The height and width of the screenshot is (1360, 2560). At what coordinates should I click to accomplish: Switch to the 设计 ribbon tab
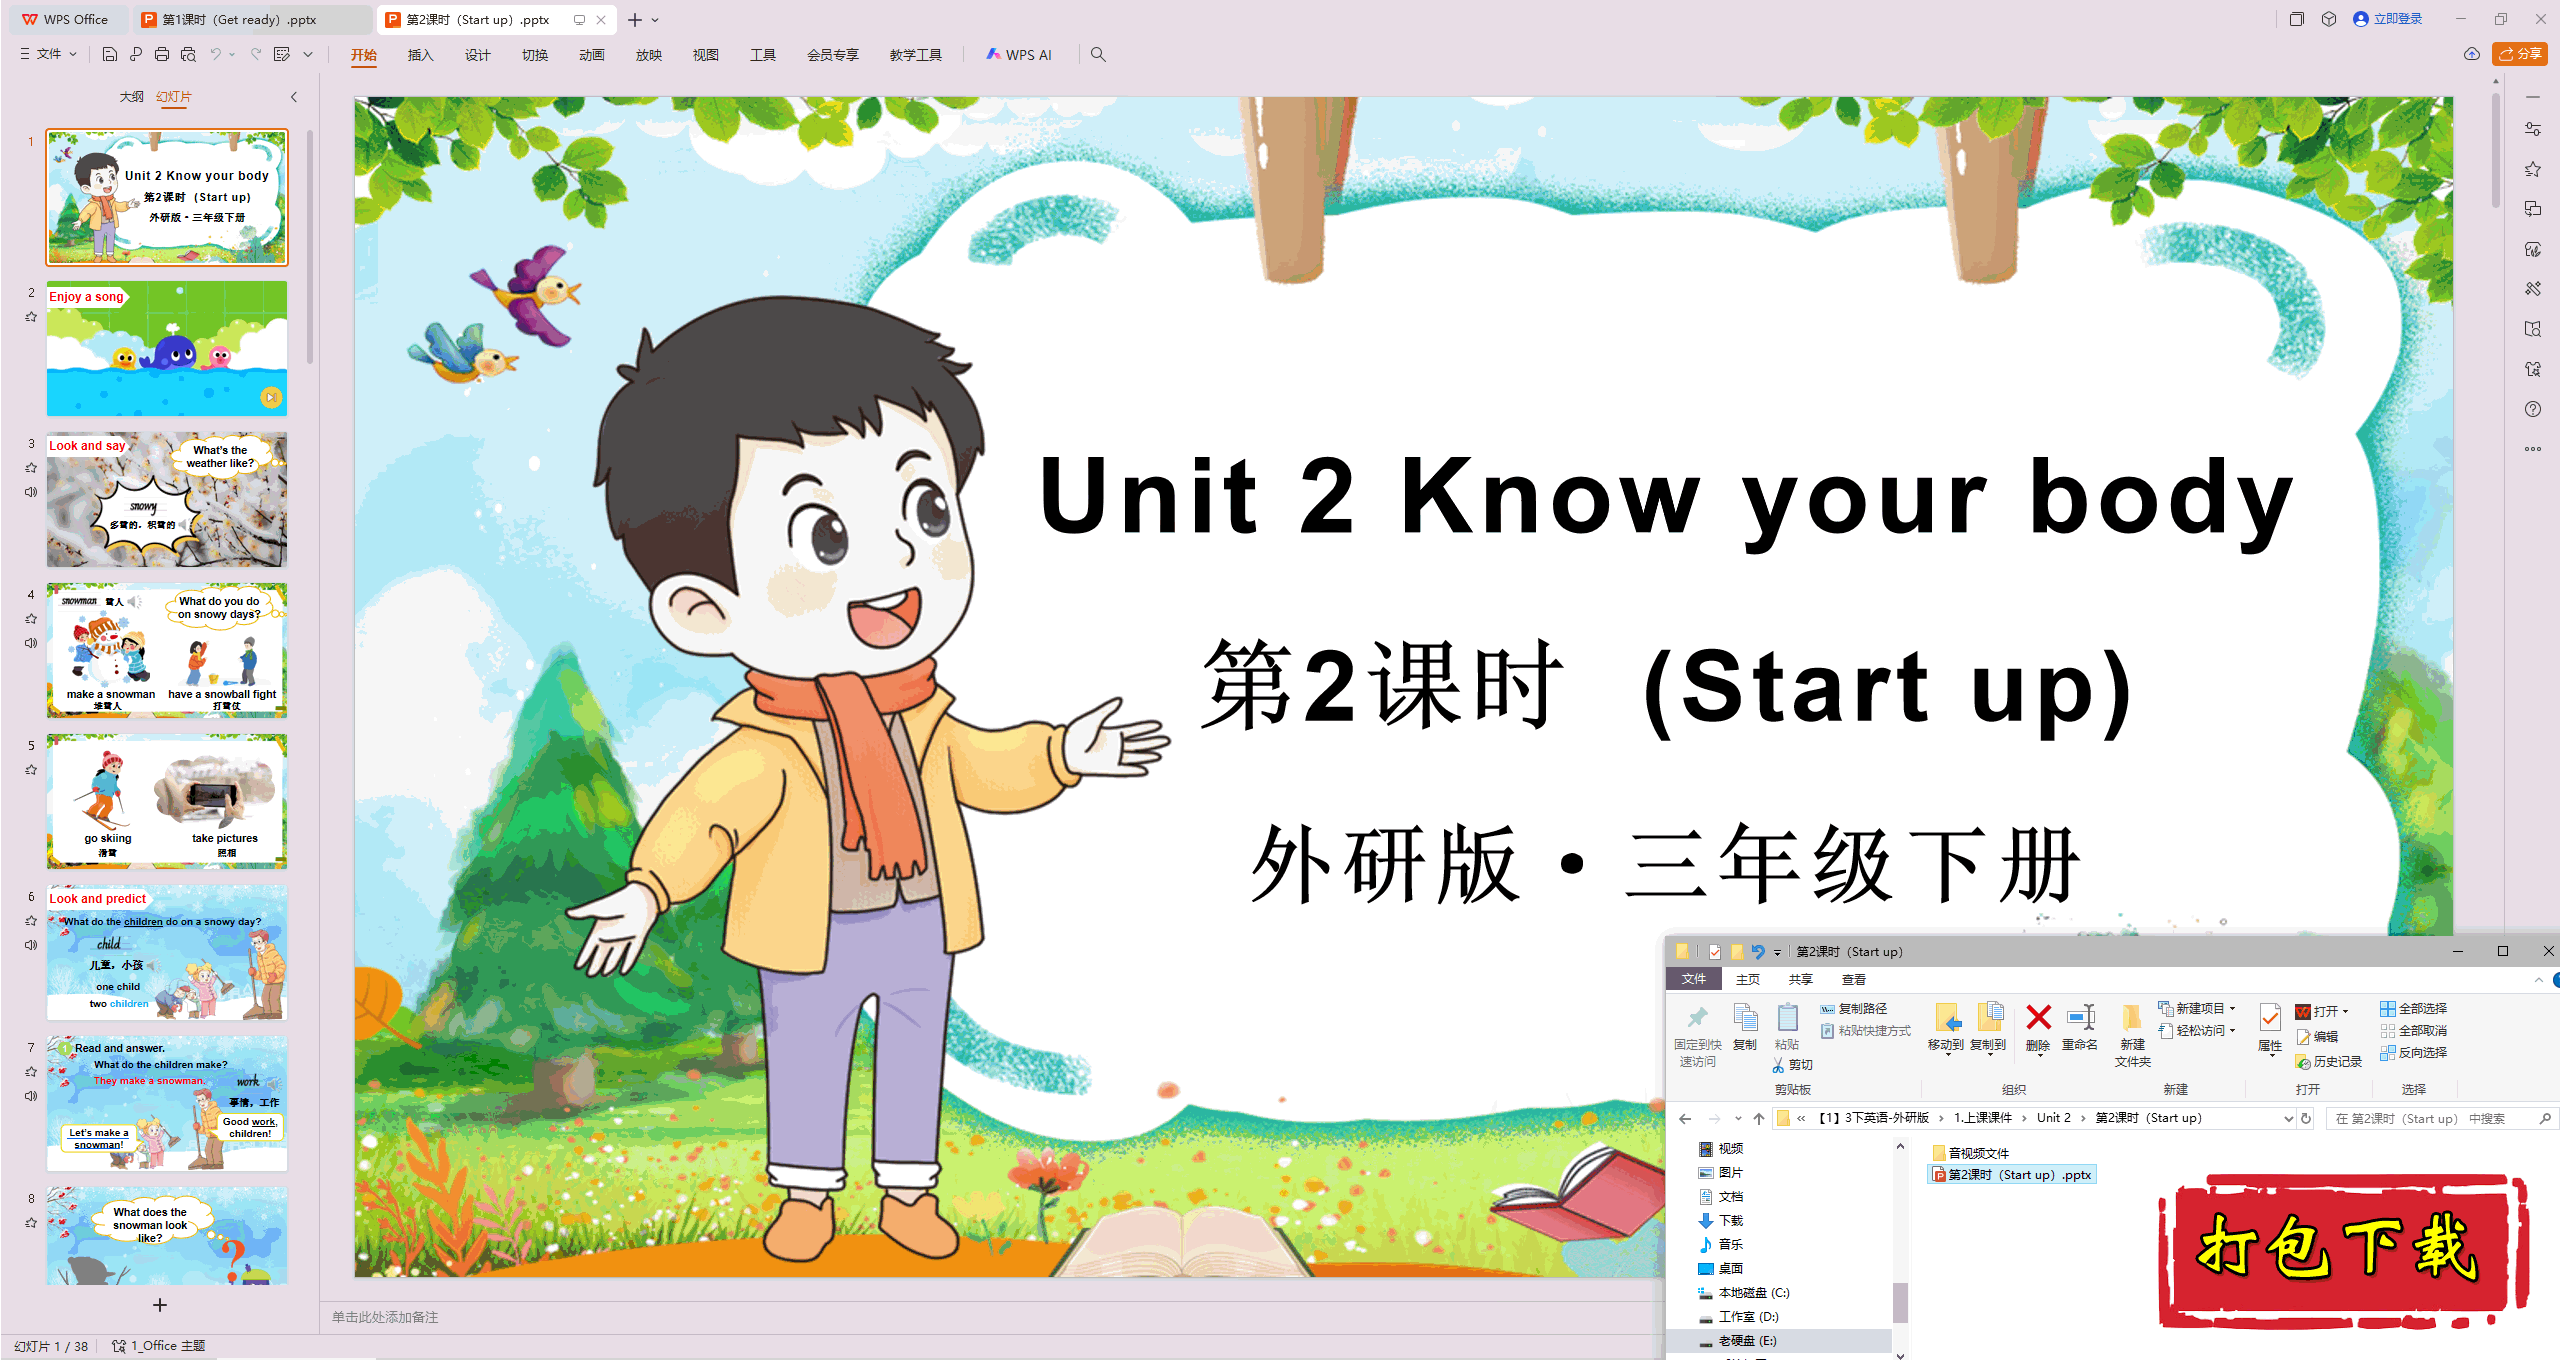478,55
